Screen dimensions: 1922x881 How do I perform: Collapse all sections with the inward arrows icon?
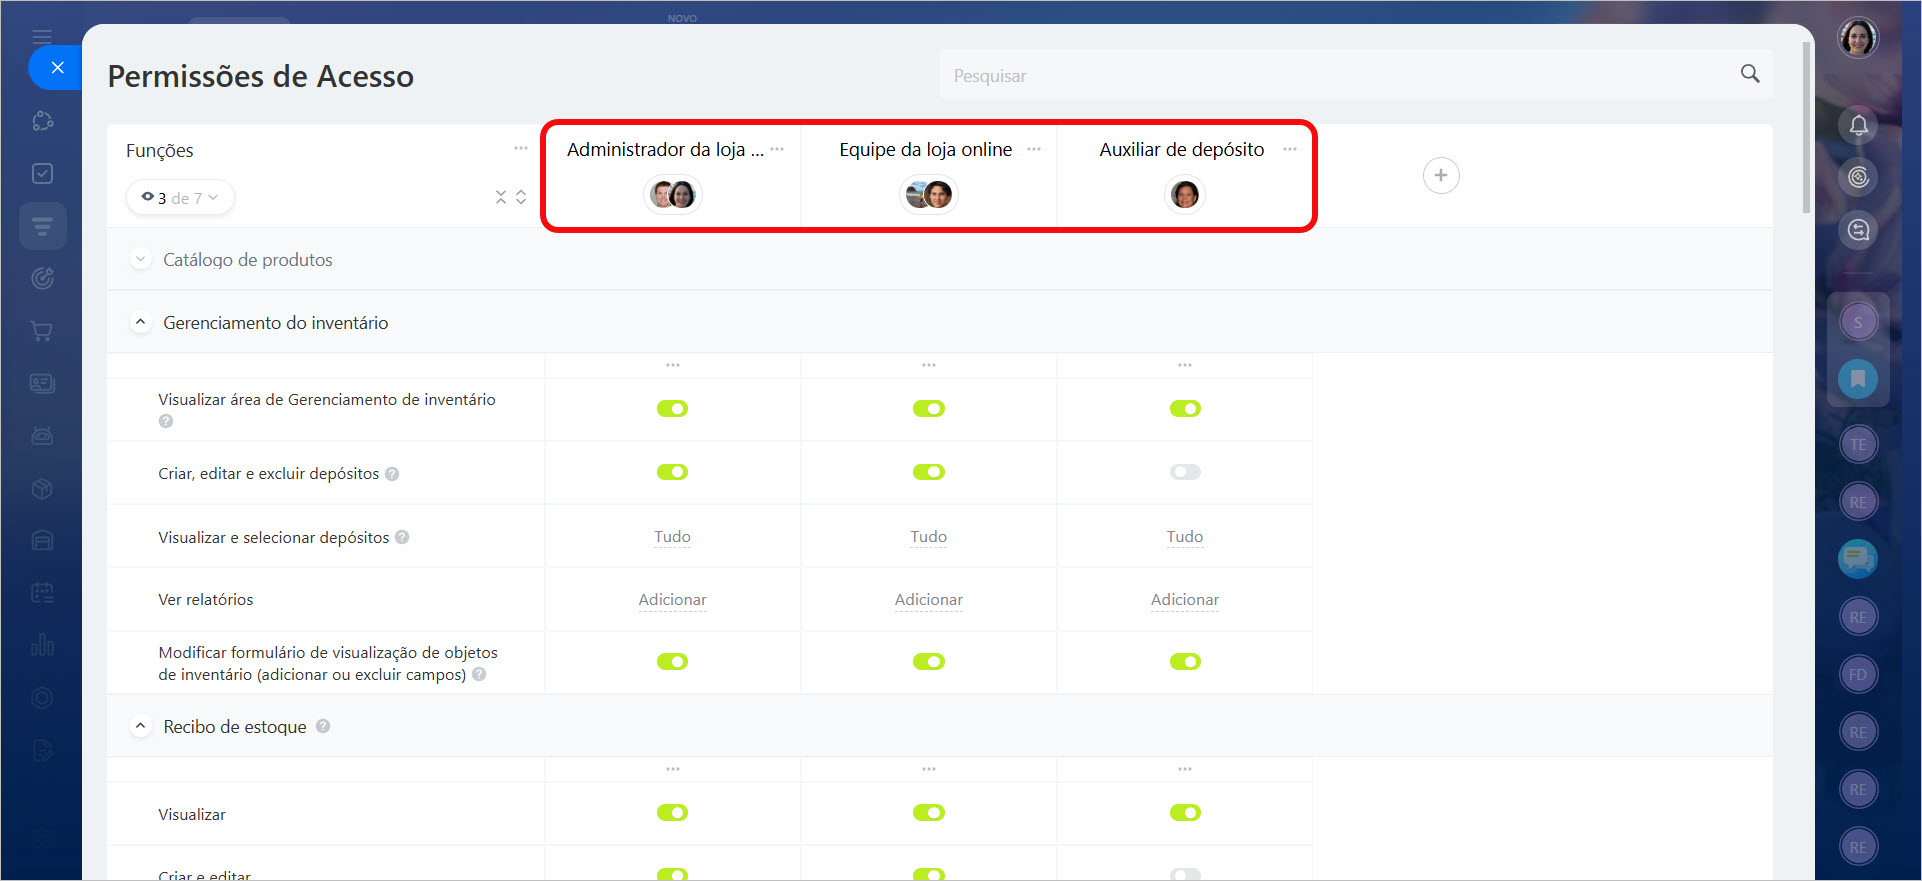[x=501, y=198]
